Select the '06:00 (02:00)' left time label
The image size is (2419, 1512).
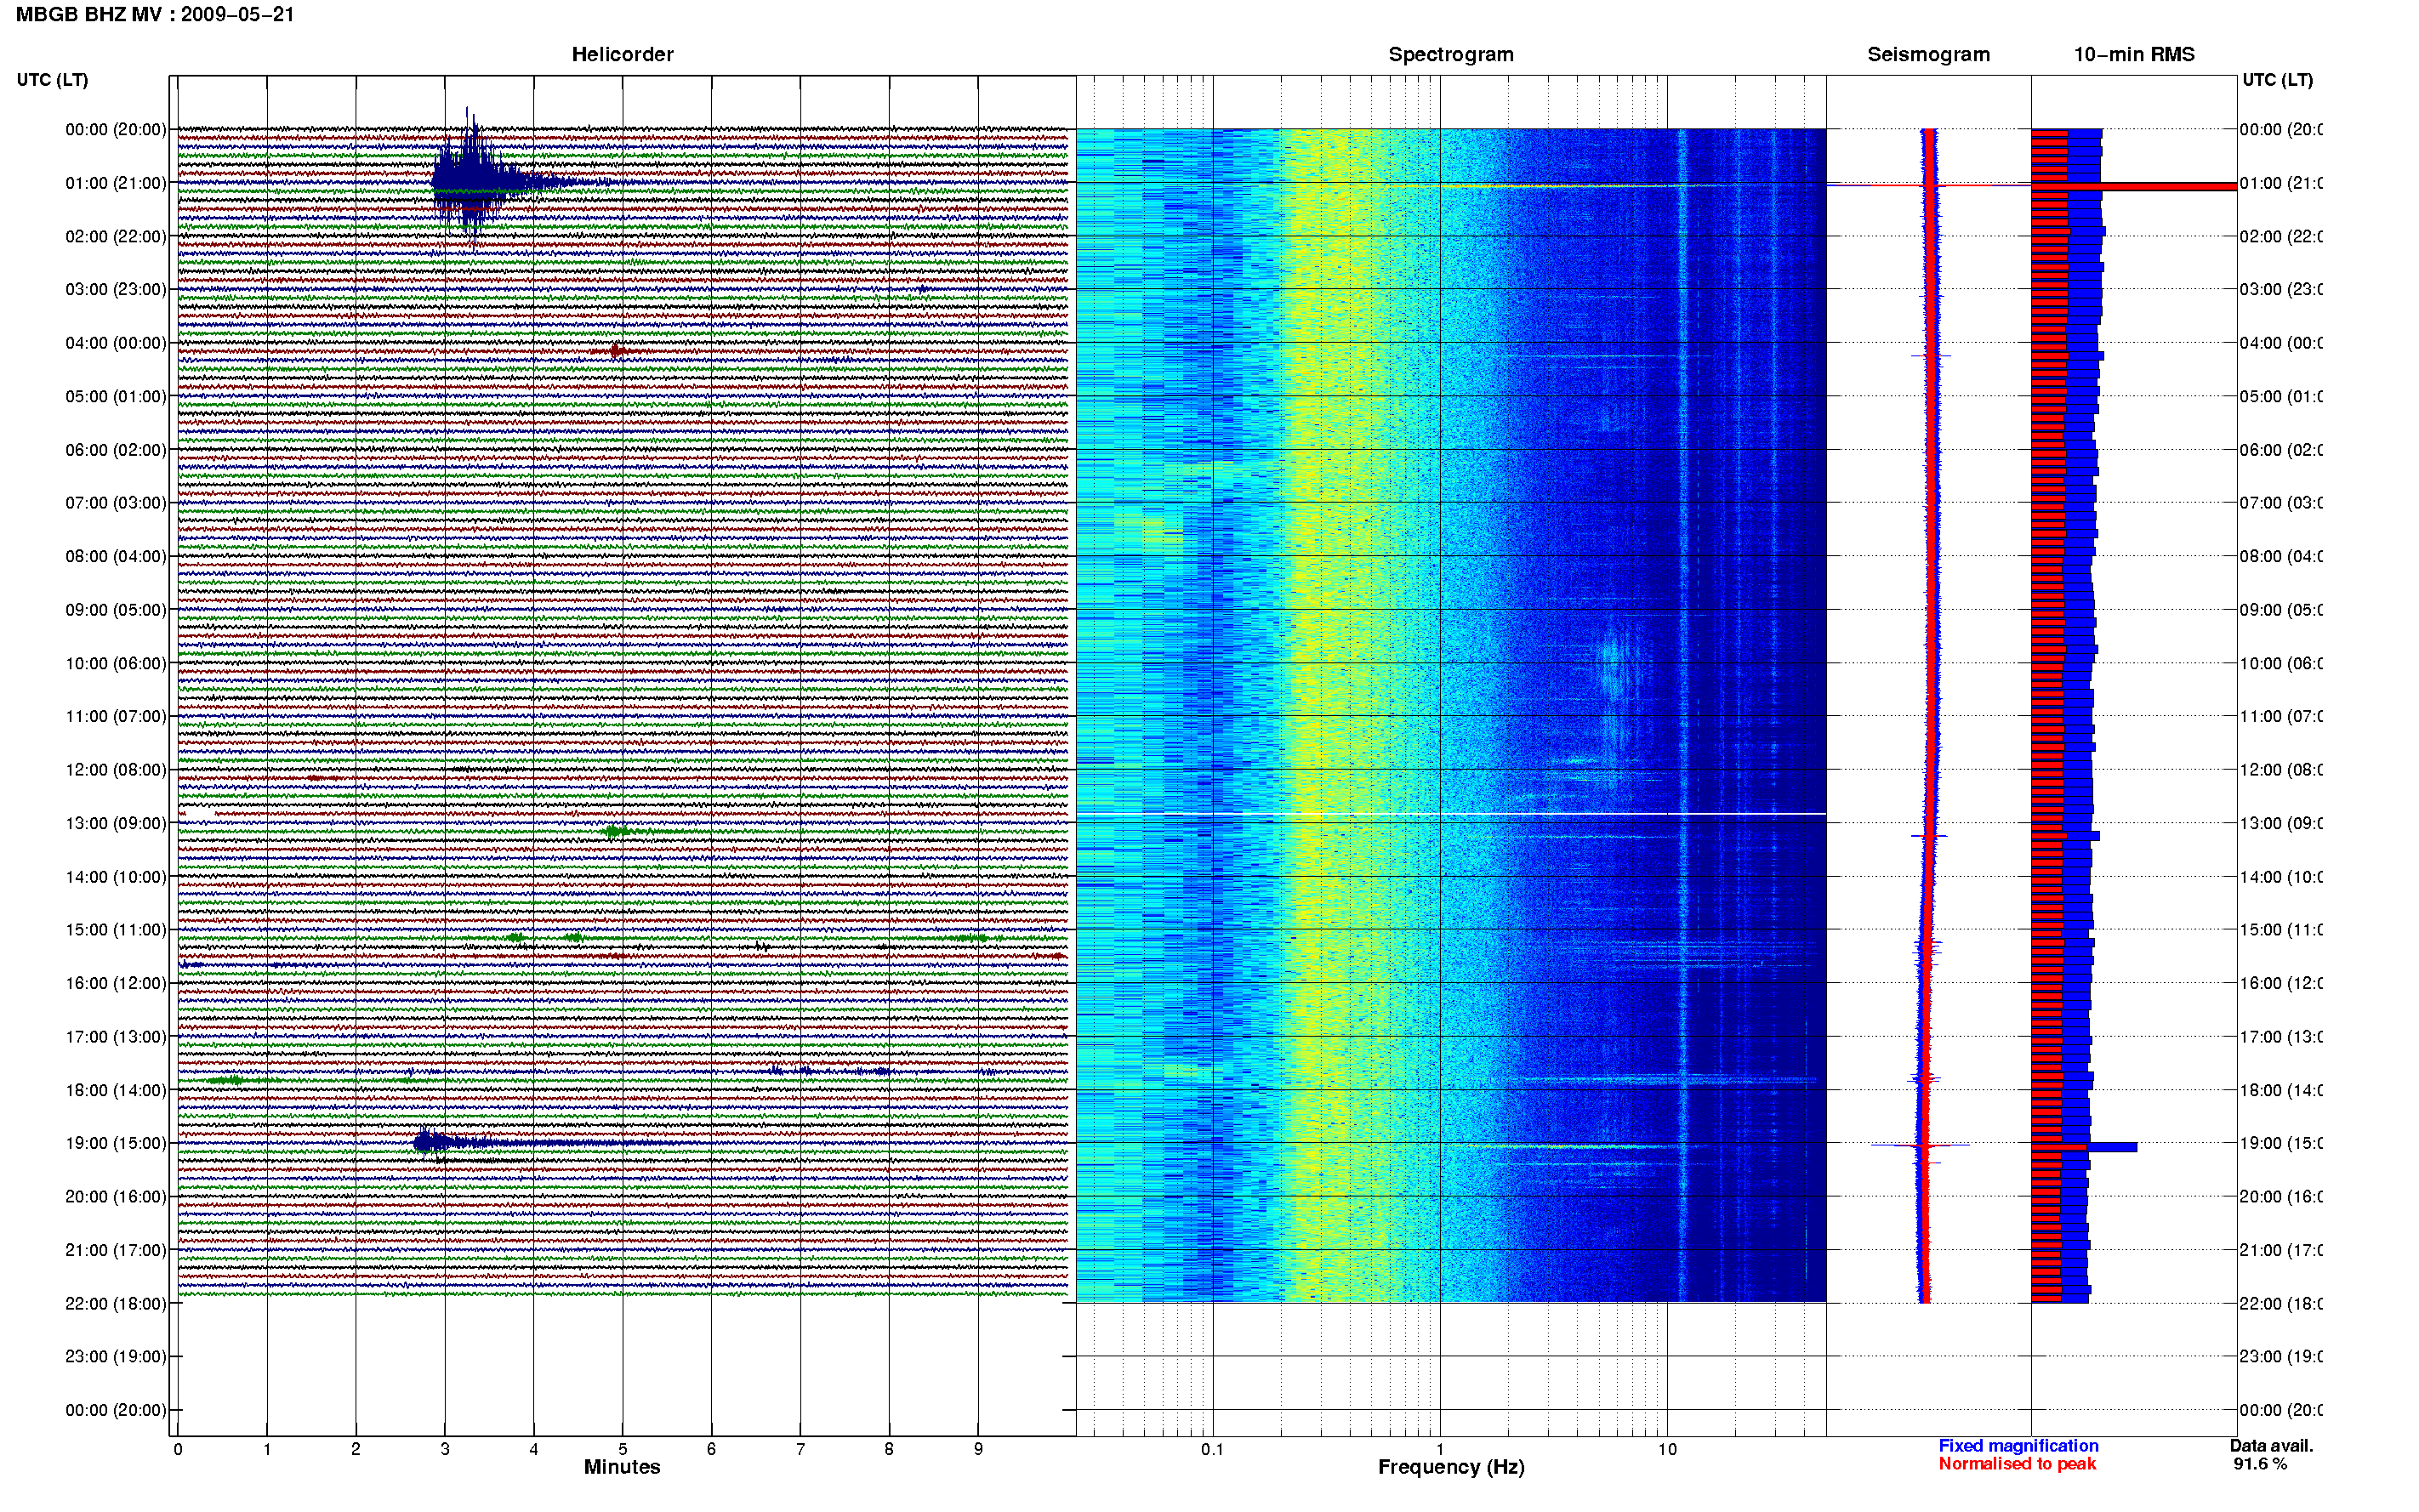click(x=115, y=450)
